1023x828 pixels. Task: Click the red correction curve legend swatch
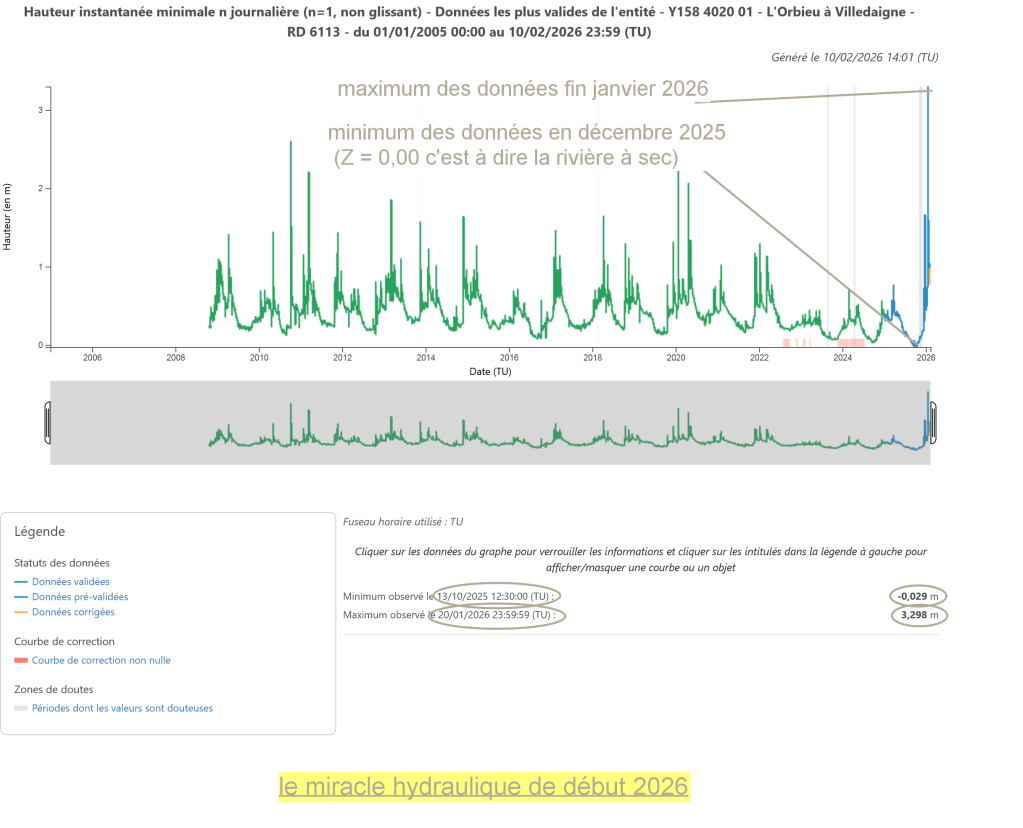pyautogui.click(x=21, y=660)
